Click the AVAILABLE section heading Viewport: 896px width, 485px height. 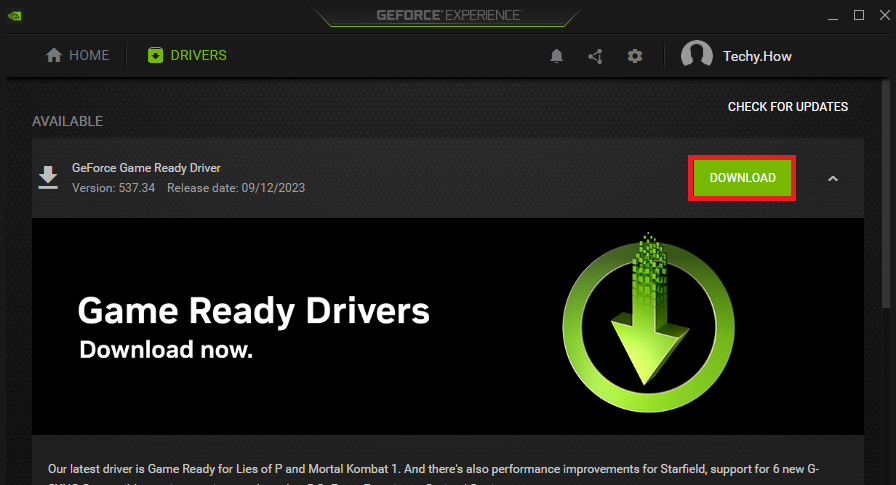tap(67, 121)
